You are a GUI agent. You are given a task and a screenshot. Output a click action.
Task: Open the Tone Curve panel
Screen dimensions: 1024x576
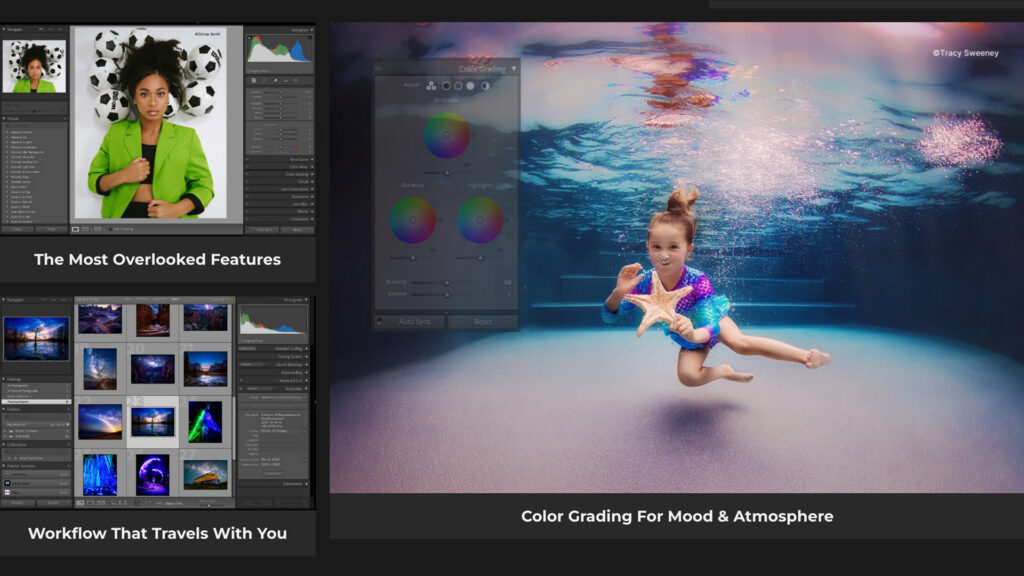(299, 158)
